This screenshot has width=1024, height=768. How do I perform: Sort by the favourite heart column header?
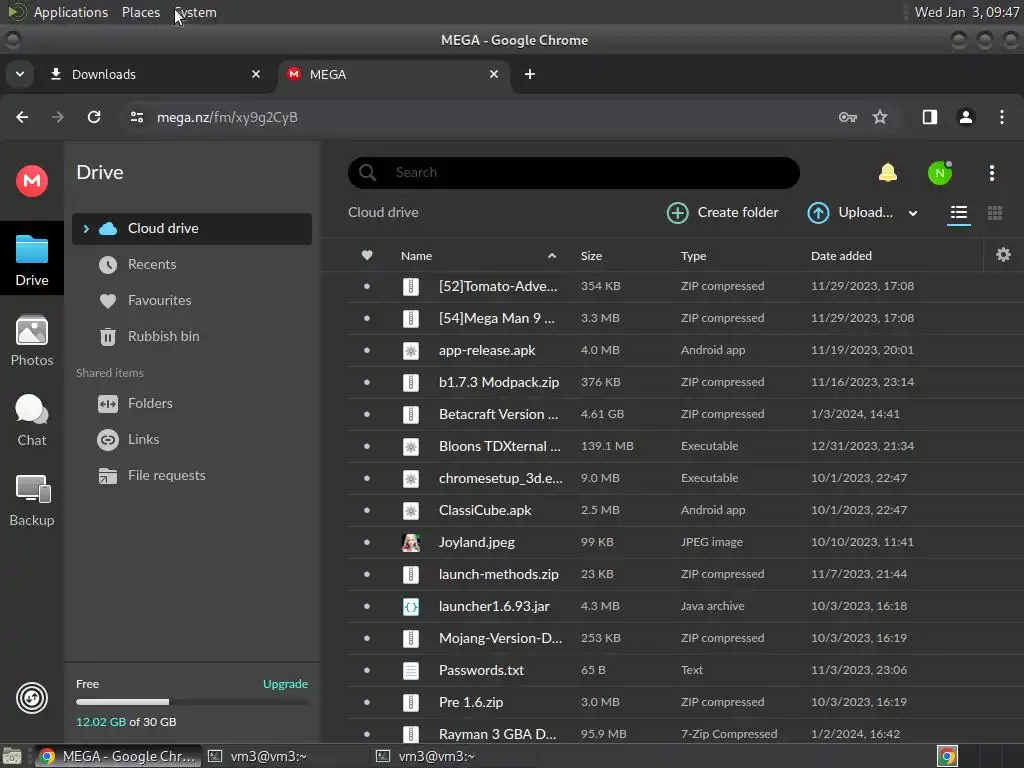pos(367,255)
